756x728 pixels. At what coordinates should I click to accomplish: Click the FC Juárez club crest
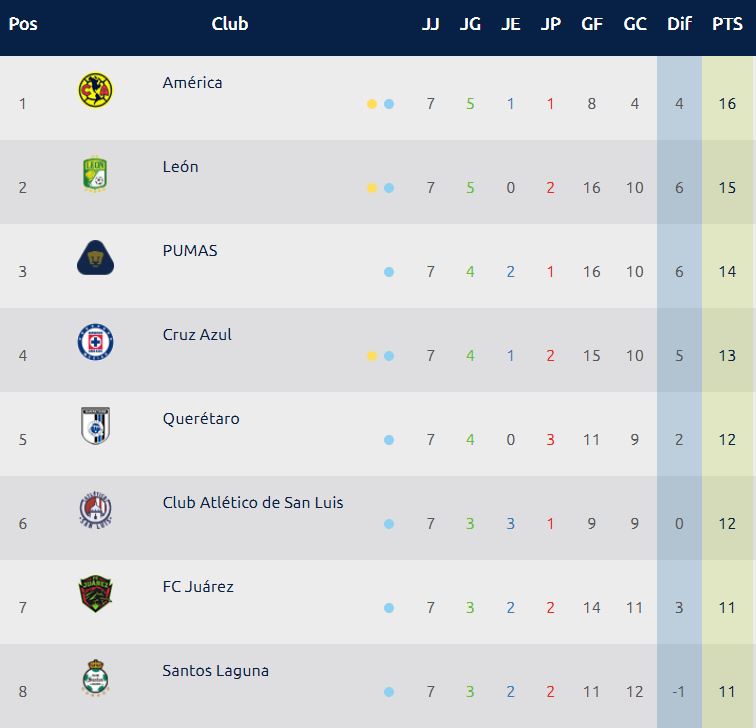pos(95,593)
